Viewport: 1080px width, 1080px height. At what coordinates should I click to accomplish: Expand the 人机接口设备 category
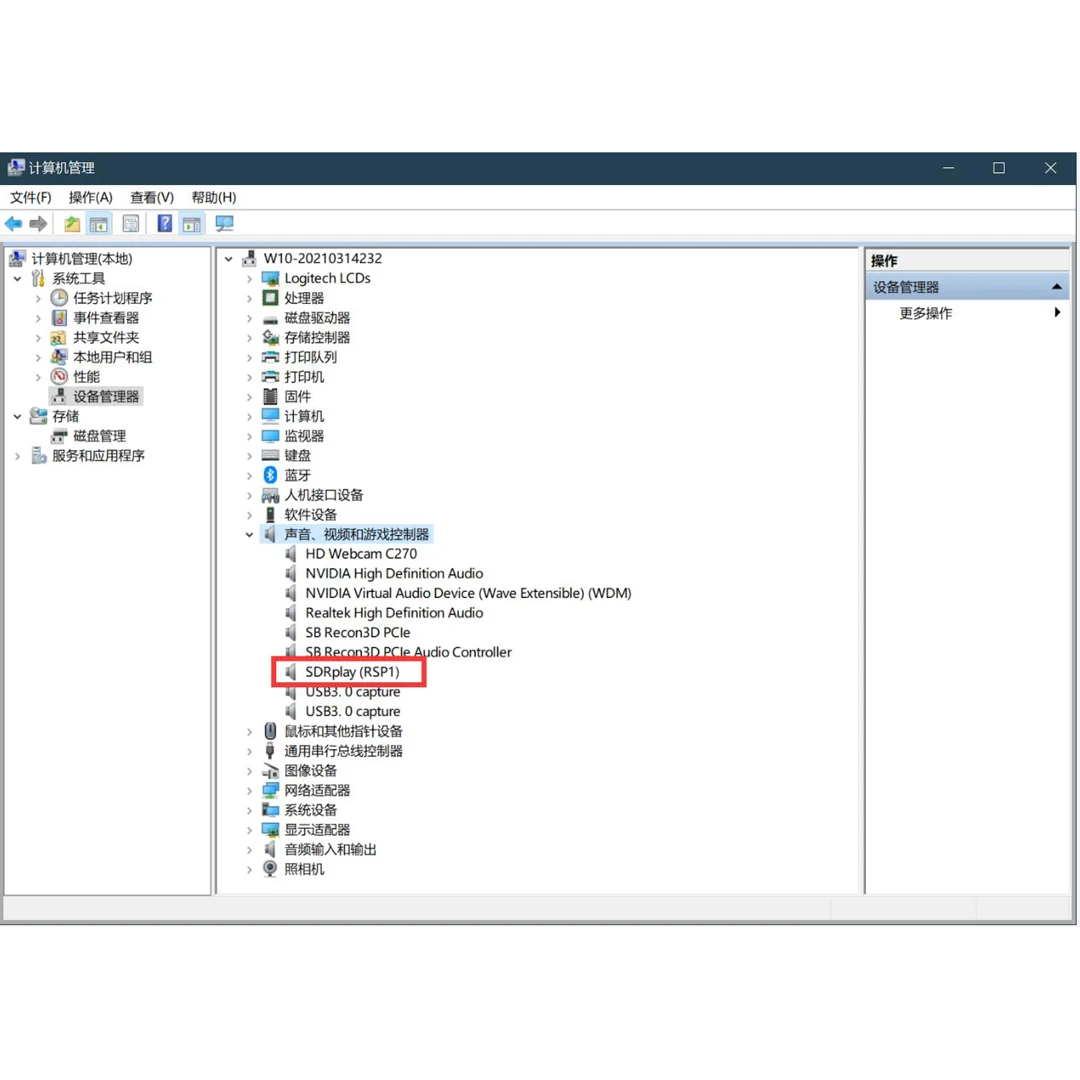pos(249,495)
